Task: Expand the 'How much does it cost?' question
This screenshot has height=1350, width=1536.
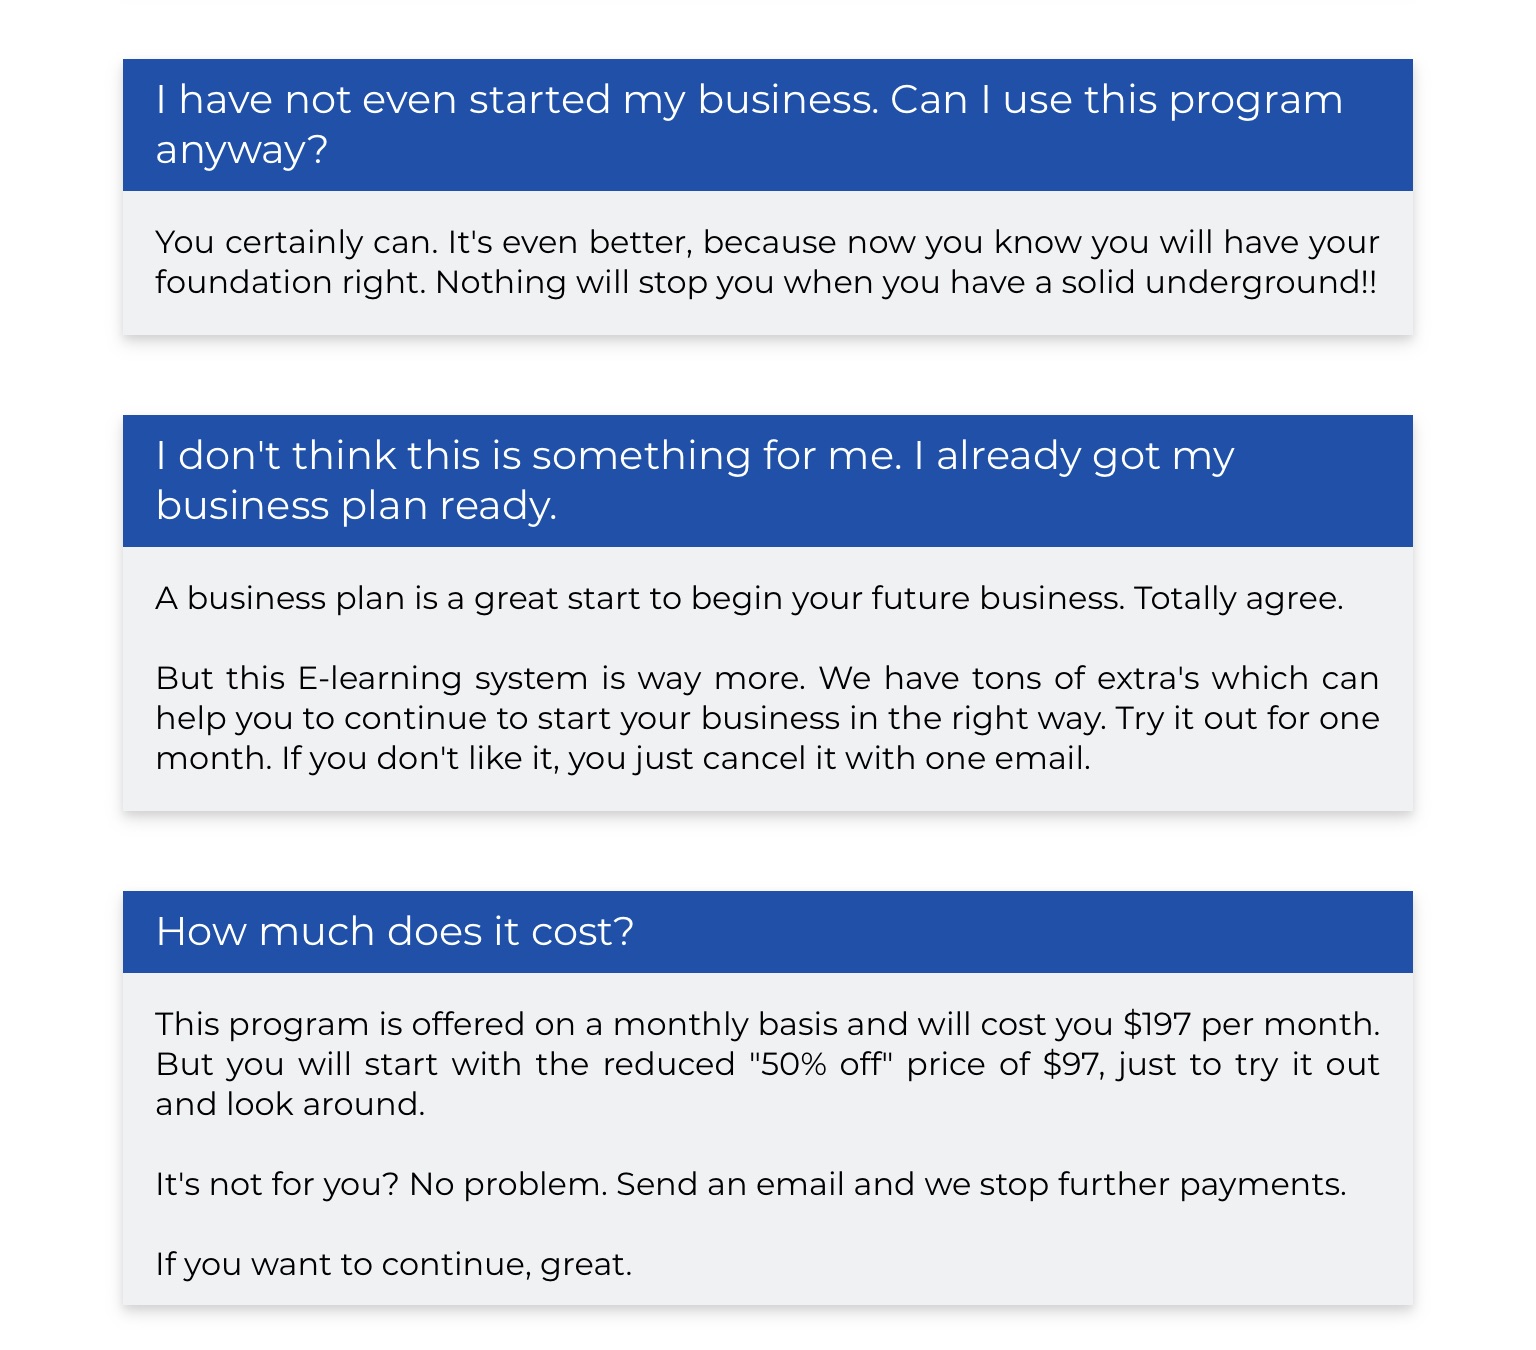Action: 768,932
